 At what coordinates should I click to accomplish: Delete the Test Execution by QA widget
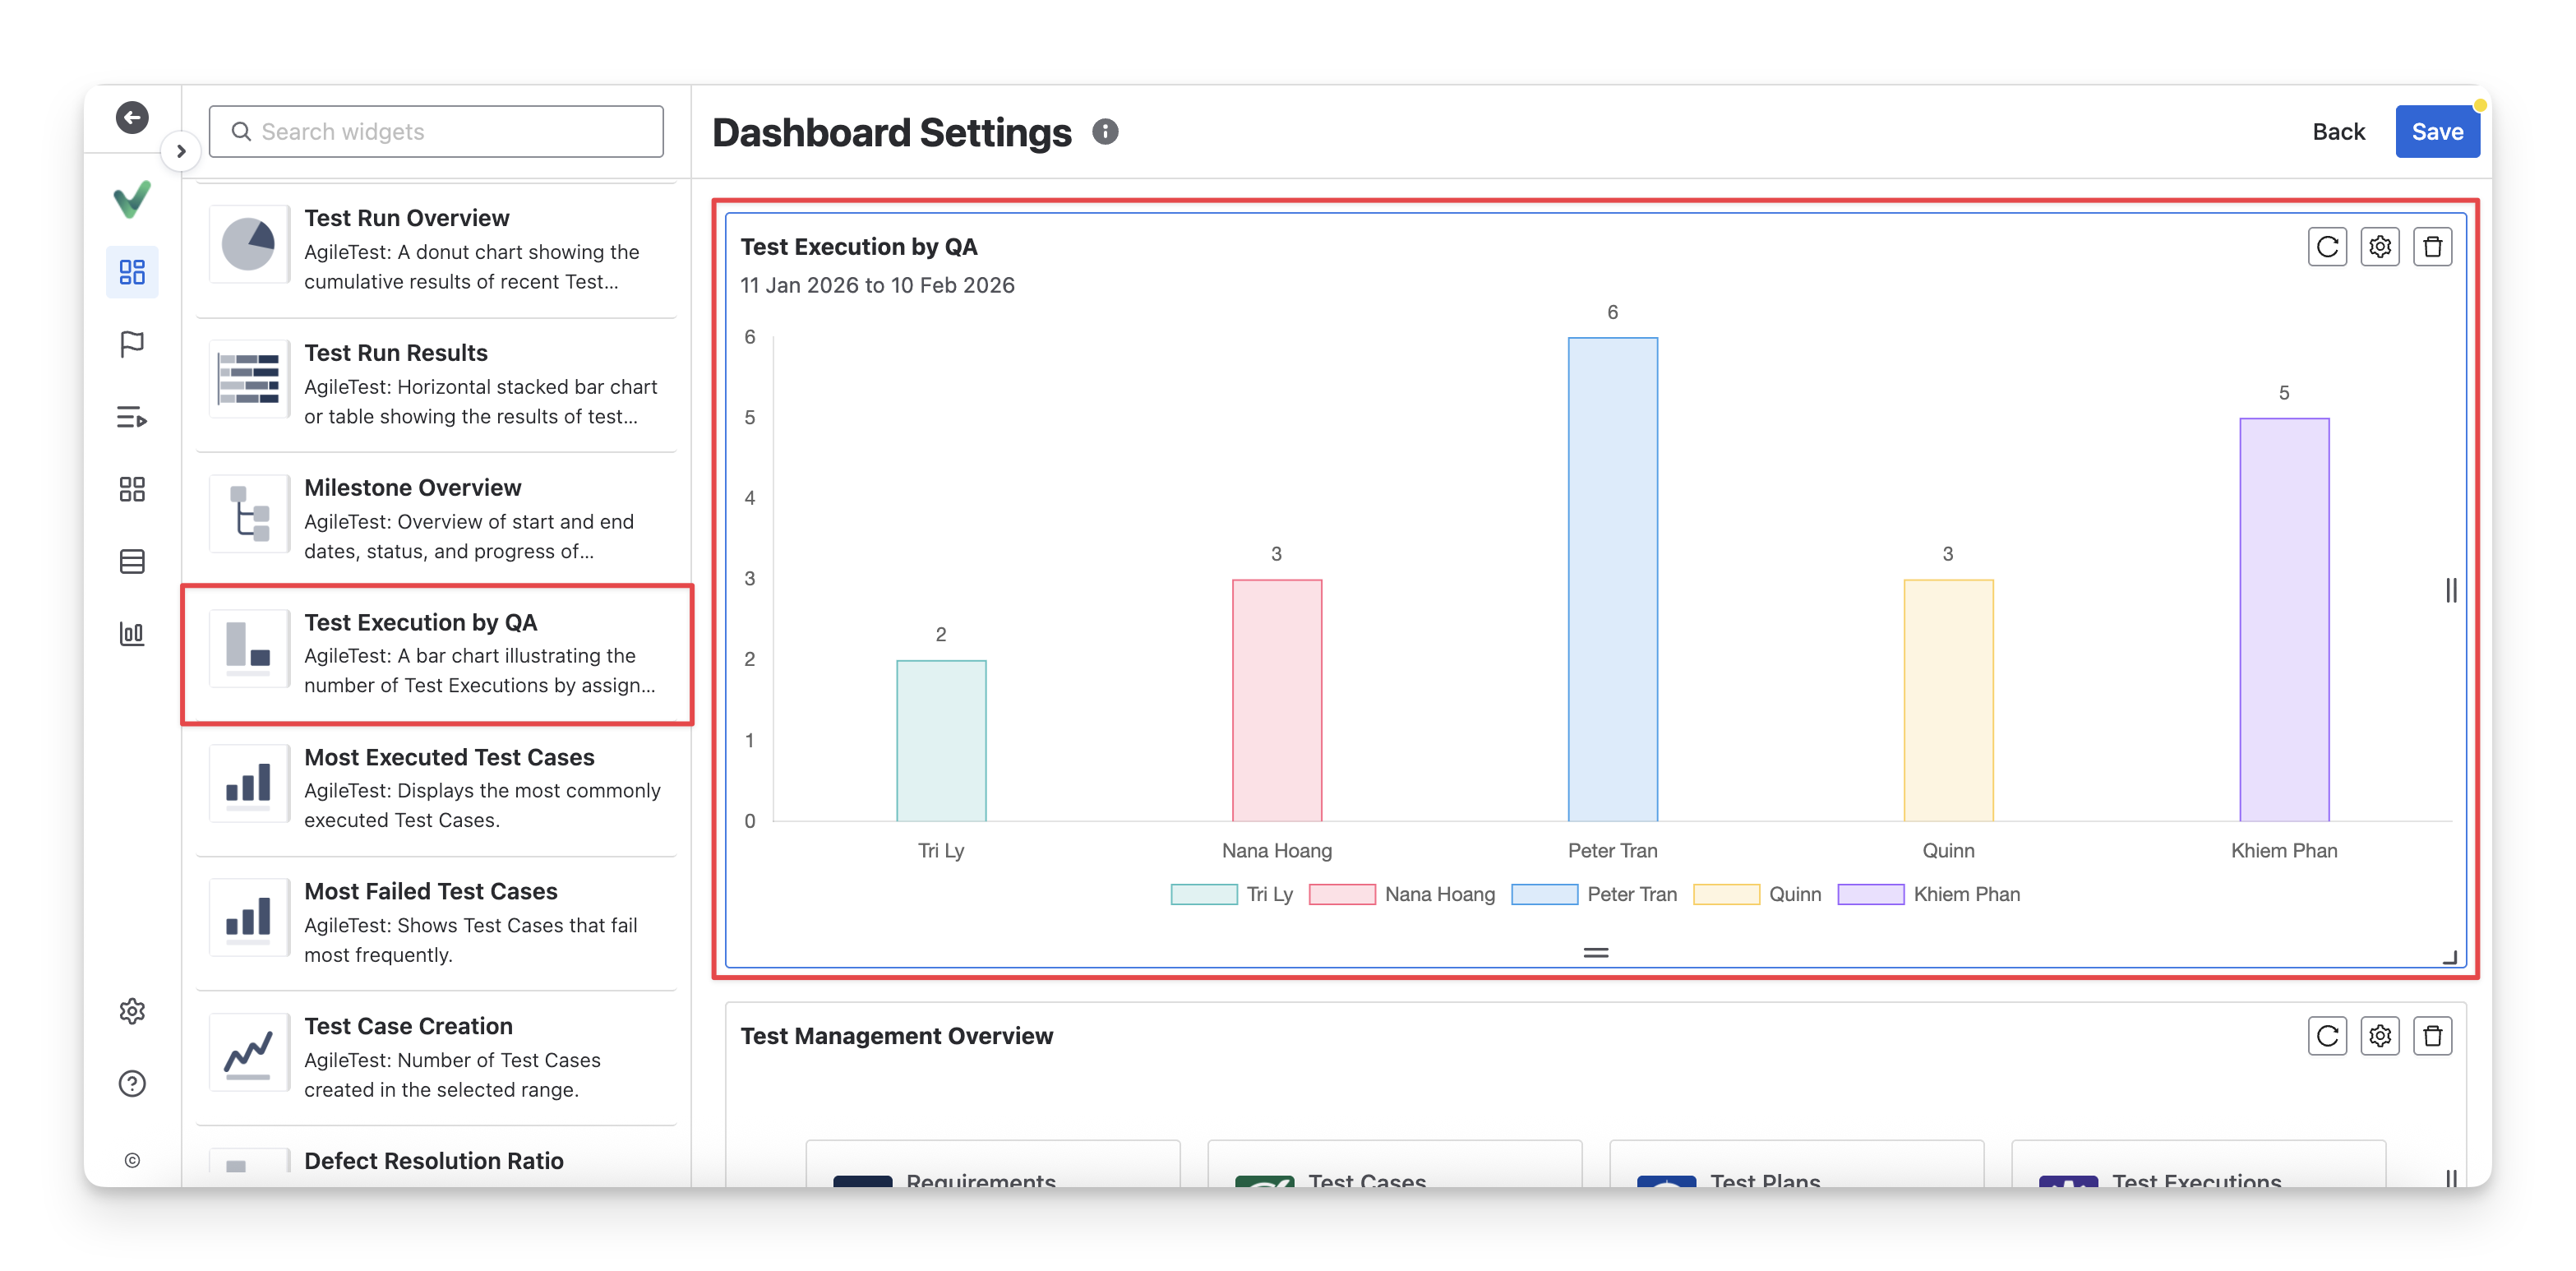tap(2433, 247)
